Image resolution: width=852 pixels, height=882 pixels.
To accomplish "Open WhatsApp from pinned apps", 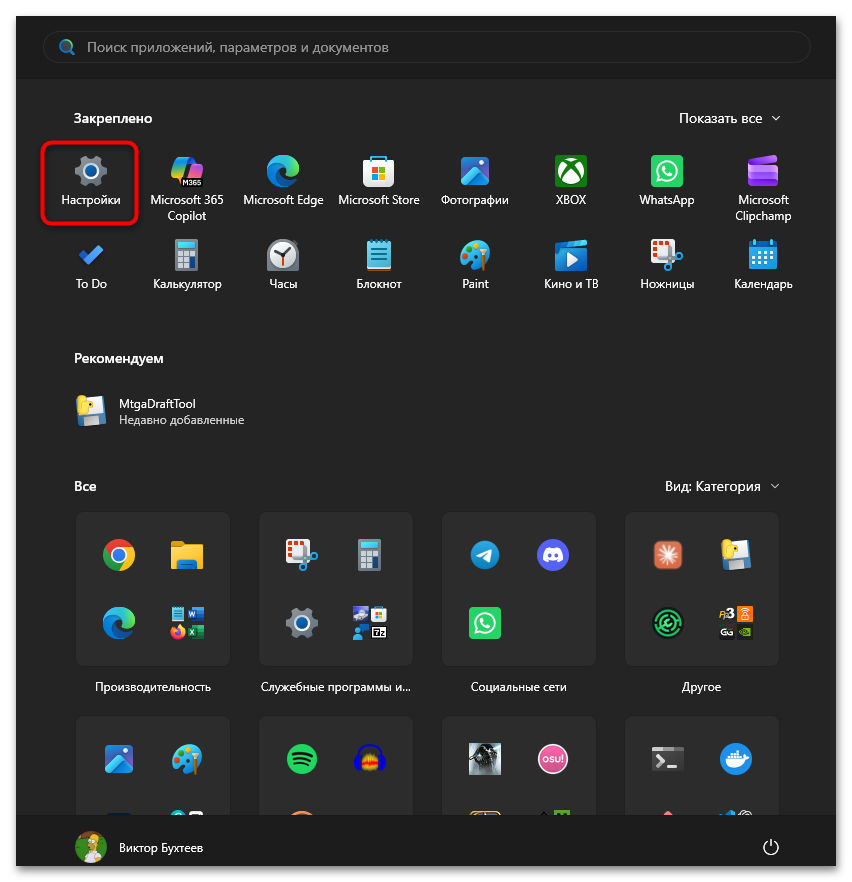I will tap(666, 181).
